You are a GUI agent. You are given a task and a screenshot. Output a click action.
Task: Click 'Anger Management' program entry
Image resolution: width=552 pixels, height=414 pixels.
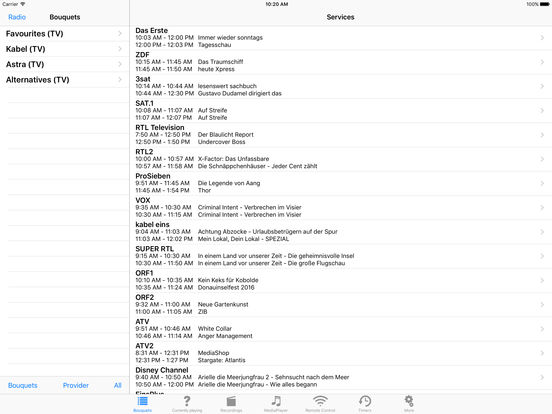click(225, 337)
